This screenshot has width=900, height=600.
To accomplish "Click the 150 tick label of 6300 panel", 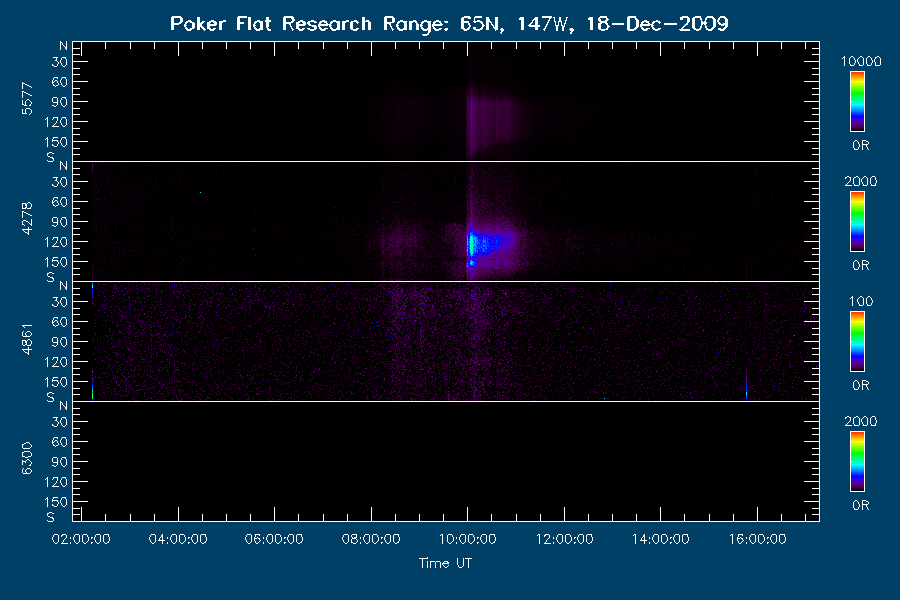I will coord(56,502).
